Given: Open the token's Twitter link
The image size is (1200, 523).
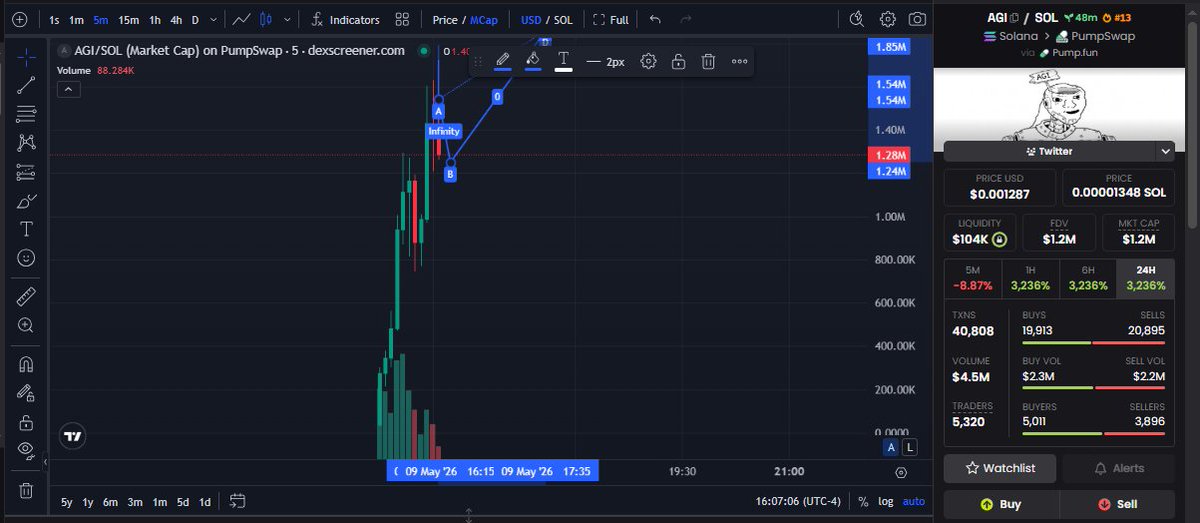Looking at the screenshot, I should (x=1049, y=151).
